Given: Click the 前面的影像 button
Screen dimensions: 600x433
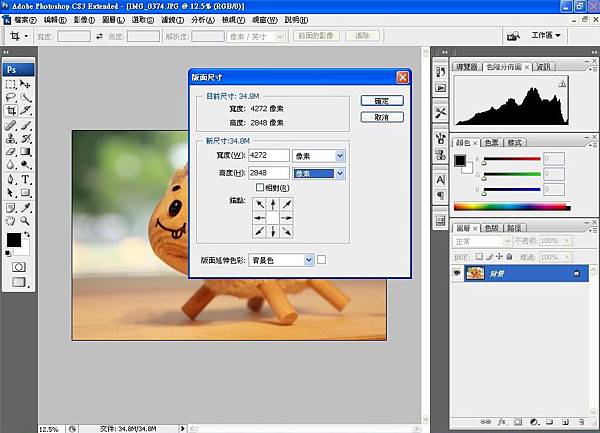Looking at the screenshot, I should tap(316, 36).
